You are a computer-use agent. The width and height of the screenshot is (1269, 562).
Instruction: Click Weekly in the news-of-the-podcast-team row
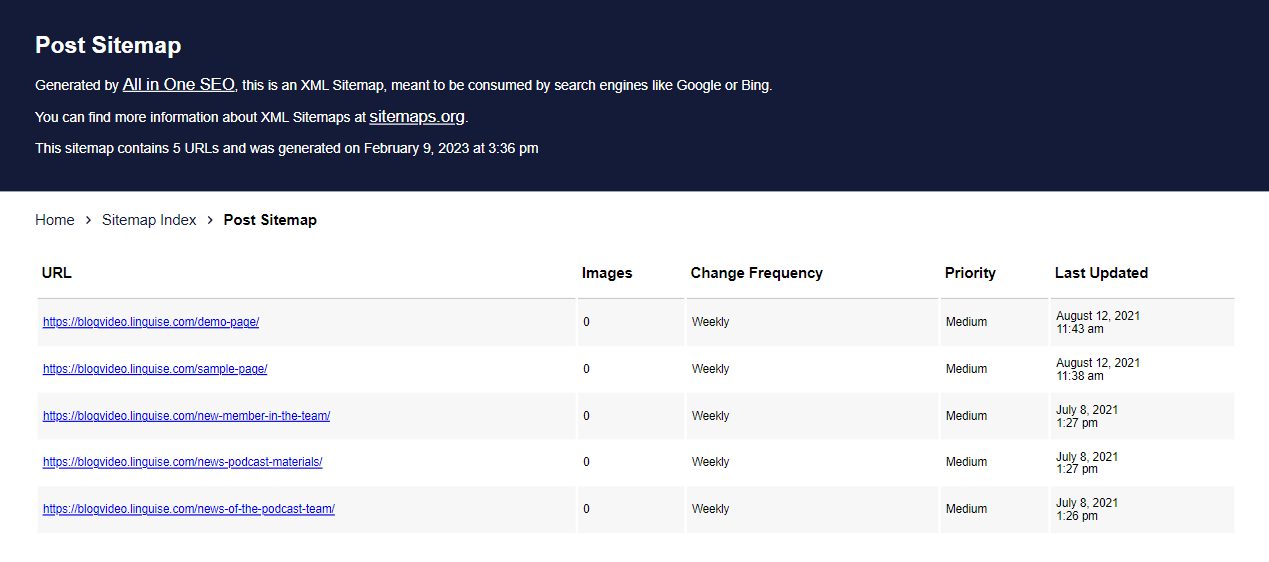click(710, 509)
